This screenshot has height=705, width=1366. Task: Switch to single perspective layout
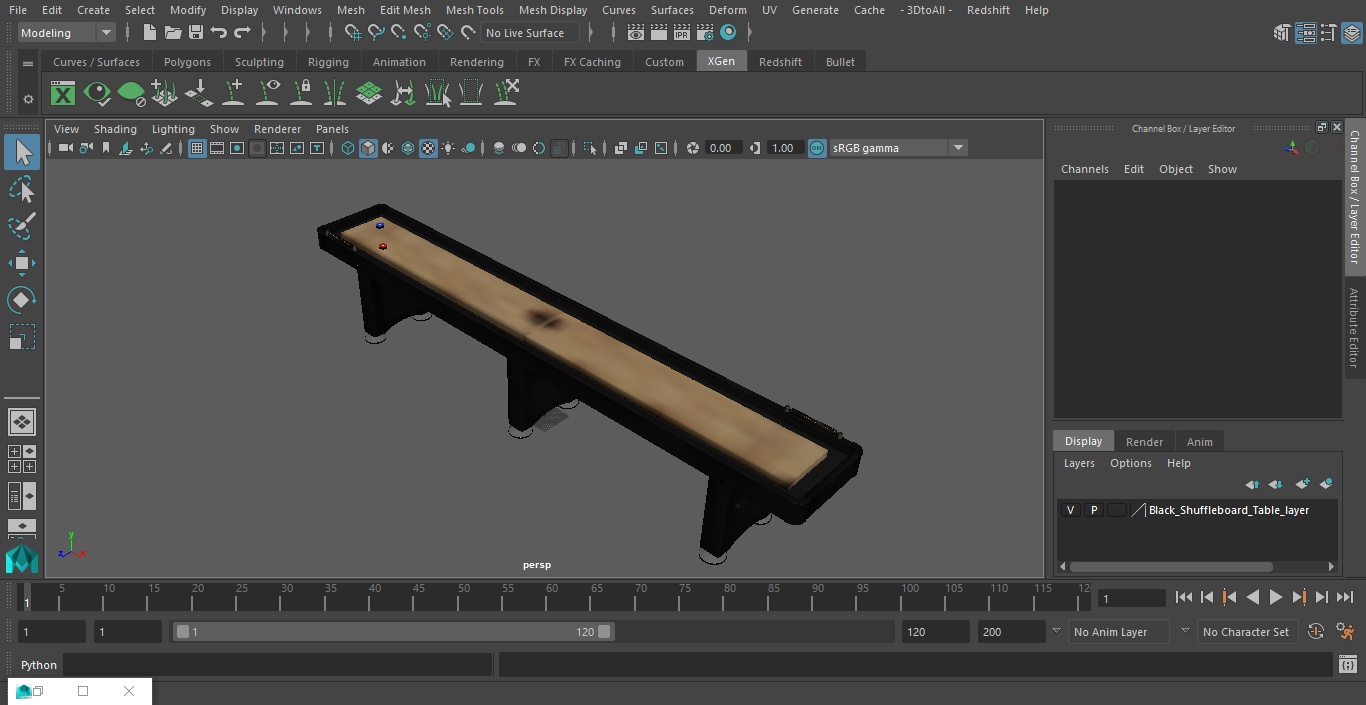pos(21,422)
